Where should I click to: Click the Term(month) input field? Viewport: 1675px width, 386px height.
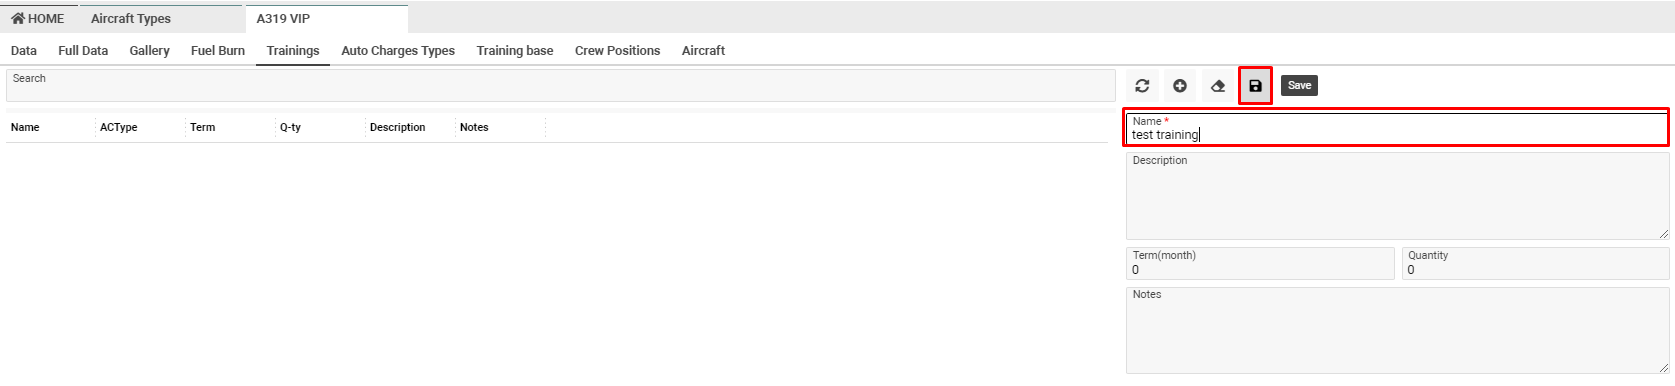click(1260, 263)
